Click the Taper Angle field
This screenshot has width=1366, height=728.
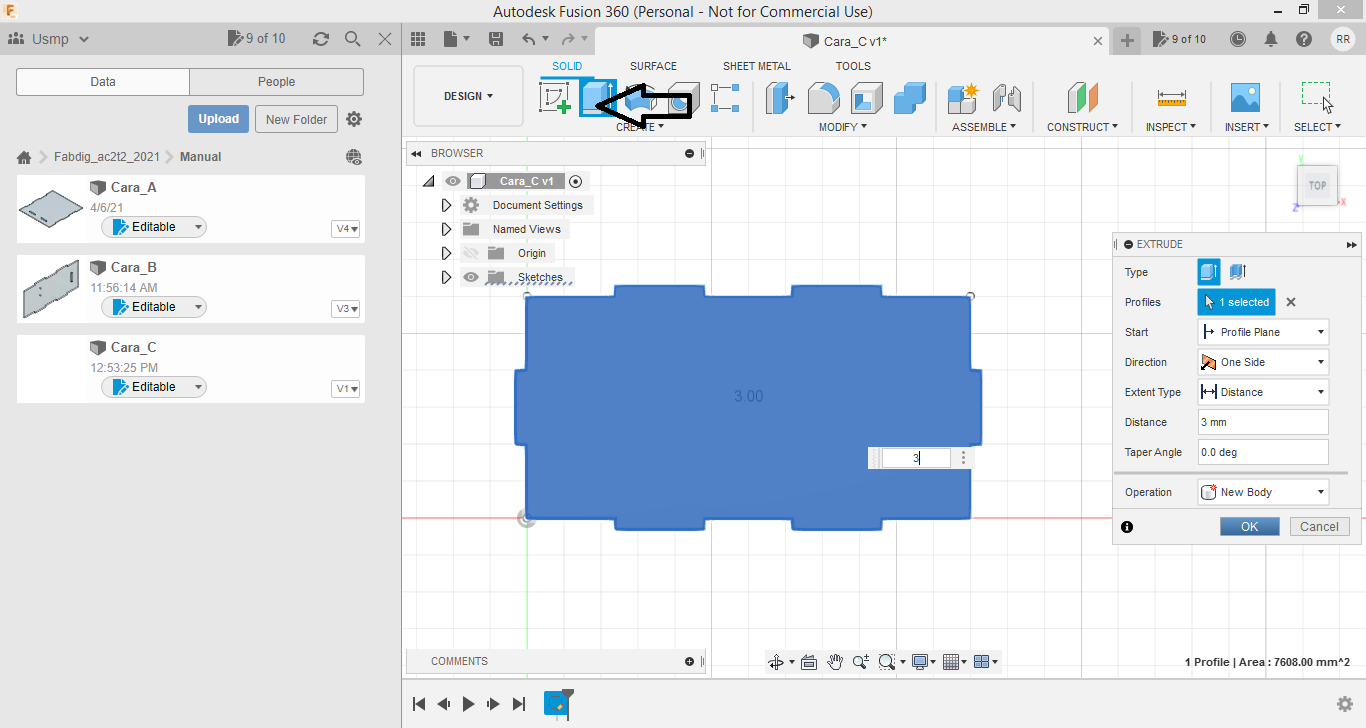click(x=1263, y=452)
